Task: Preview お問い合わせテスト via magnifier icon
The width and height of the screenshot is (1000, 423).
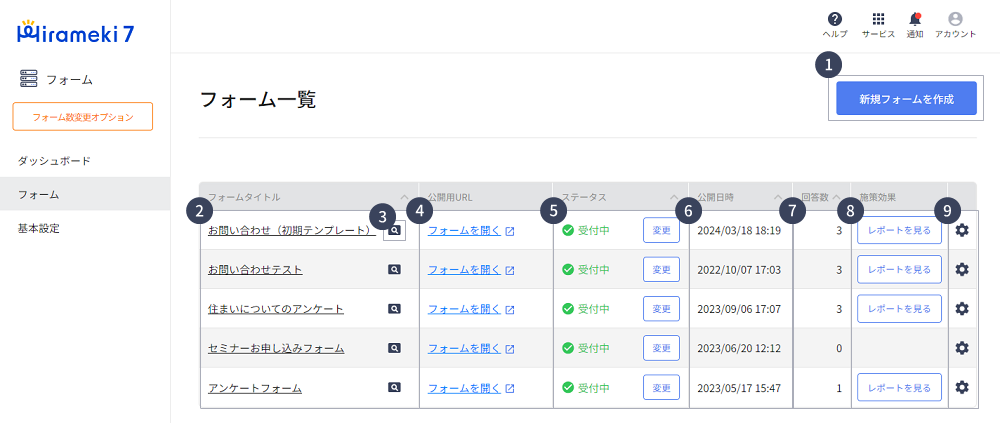Action: (395, 270)
